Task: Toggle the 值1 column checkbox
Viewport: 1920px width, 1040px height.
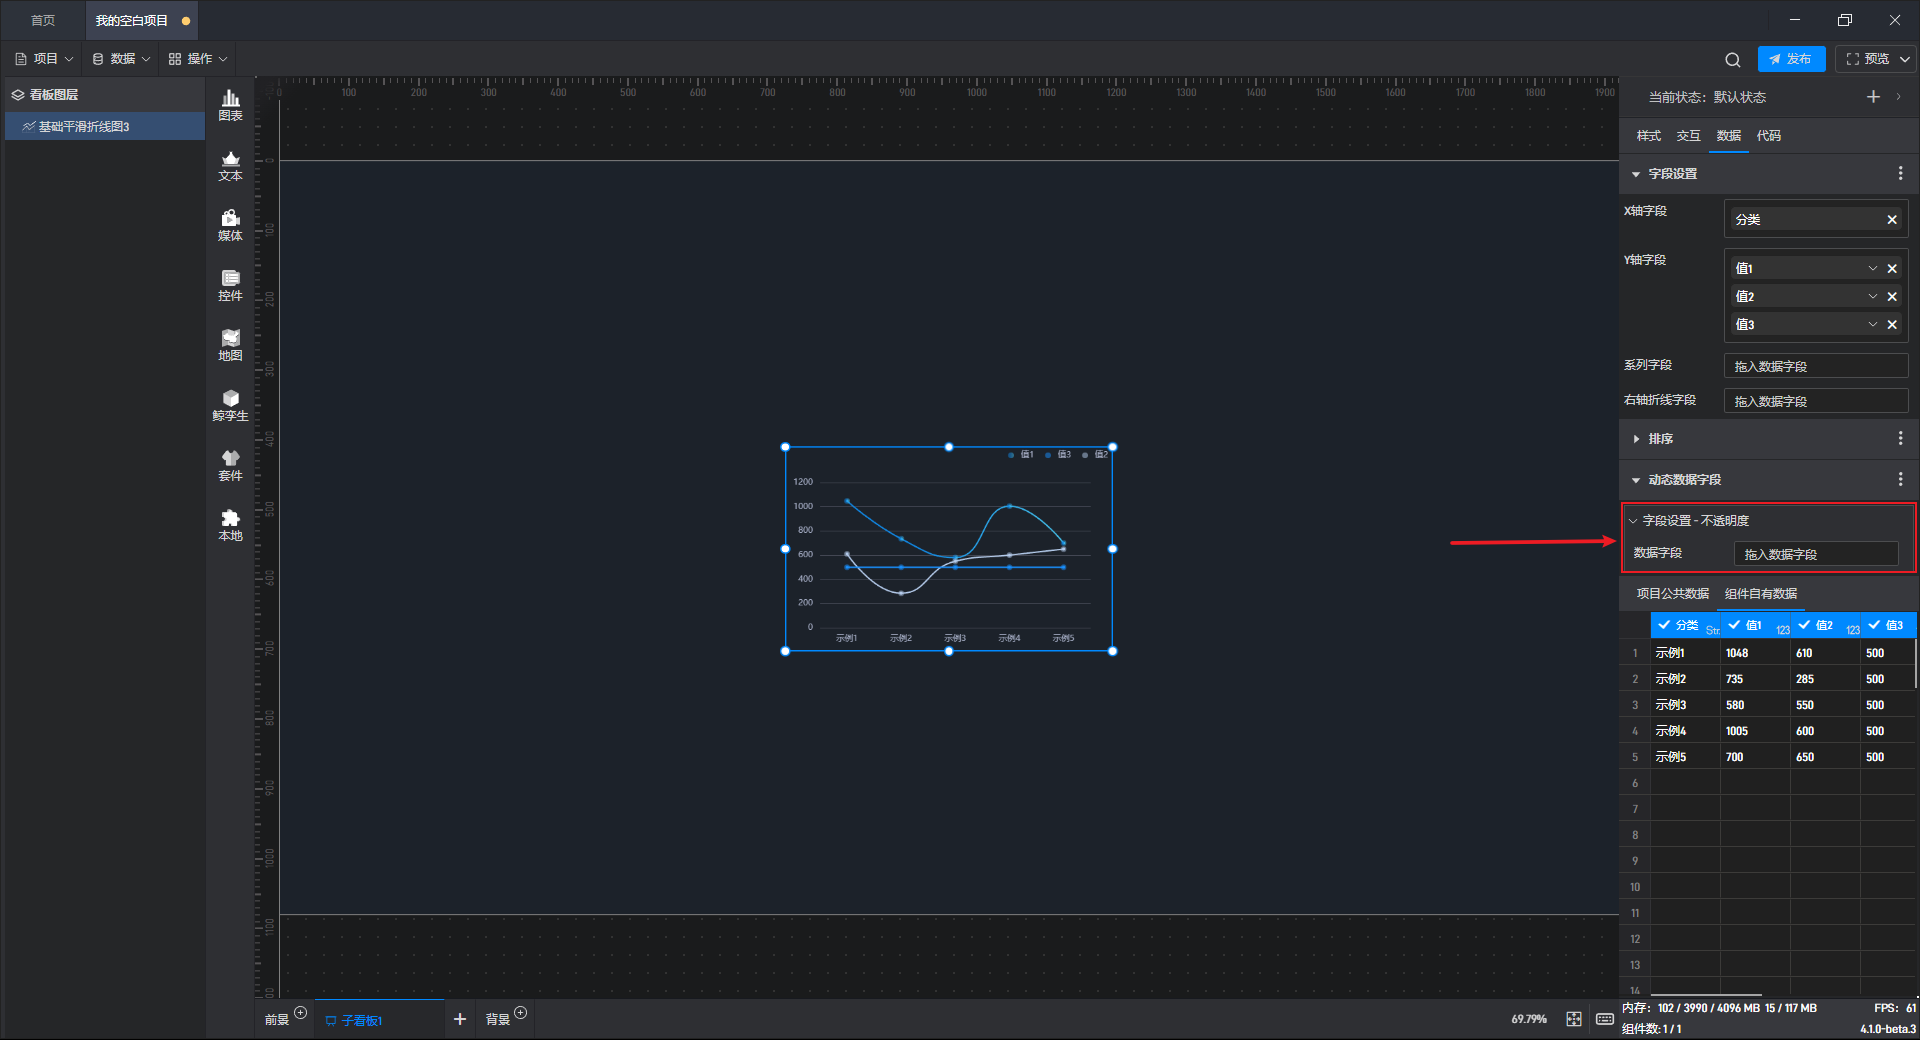Action: click(1734, 625)
